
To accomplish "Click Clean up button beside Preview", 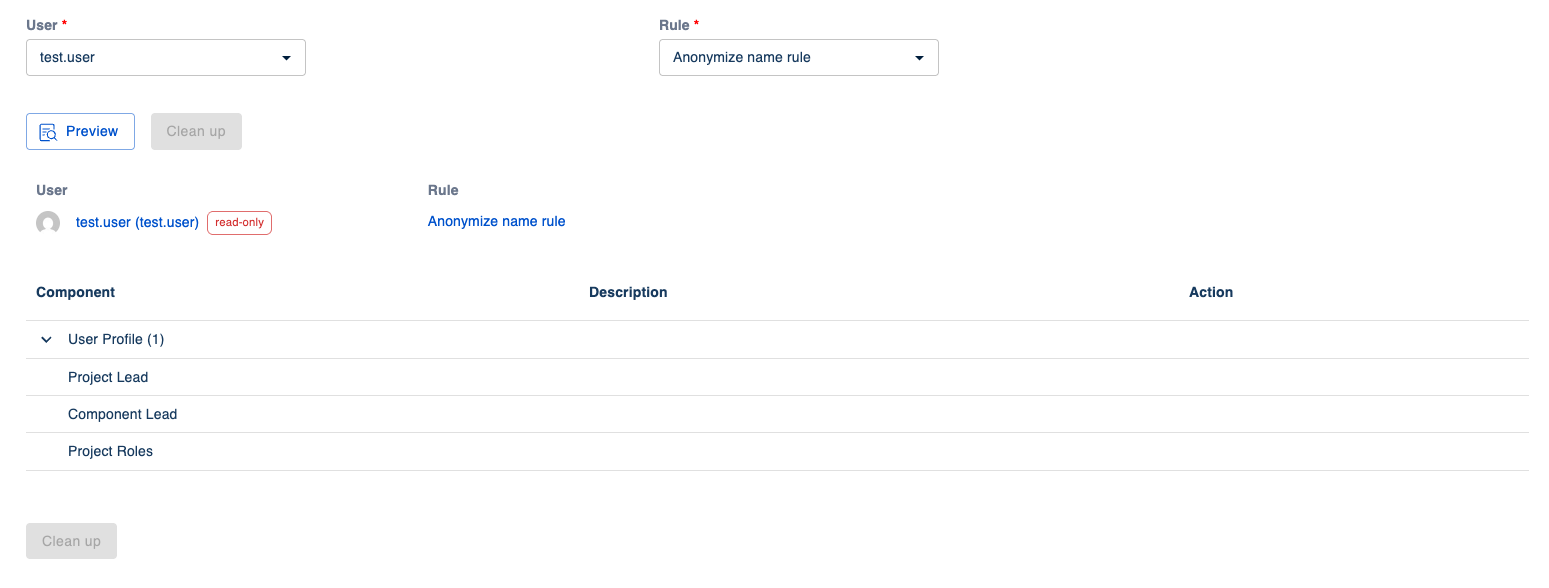I will pyautogui.click(x=196, y=132).
